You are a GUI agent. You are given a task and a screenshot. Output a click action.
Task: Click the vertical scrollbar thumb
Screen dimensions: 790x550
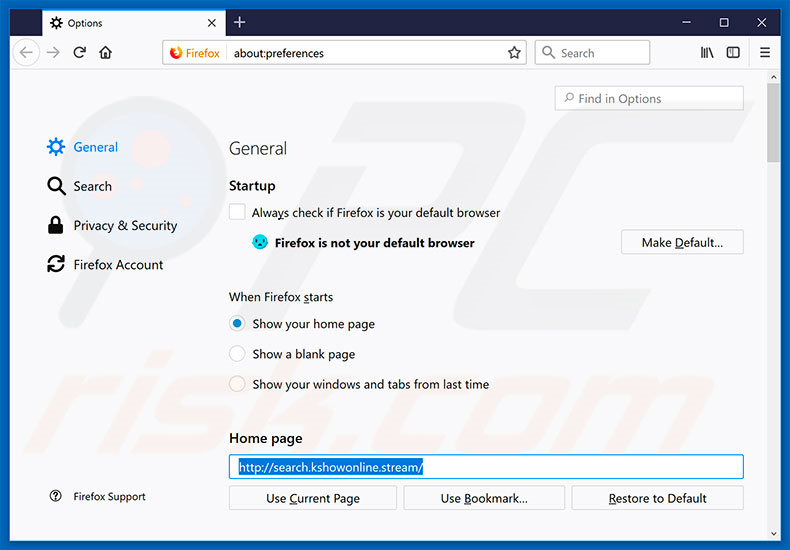[773, 122]
